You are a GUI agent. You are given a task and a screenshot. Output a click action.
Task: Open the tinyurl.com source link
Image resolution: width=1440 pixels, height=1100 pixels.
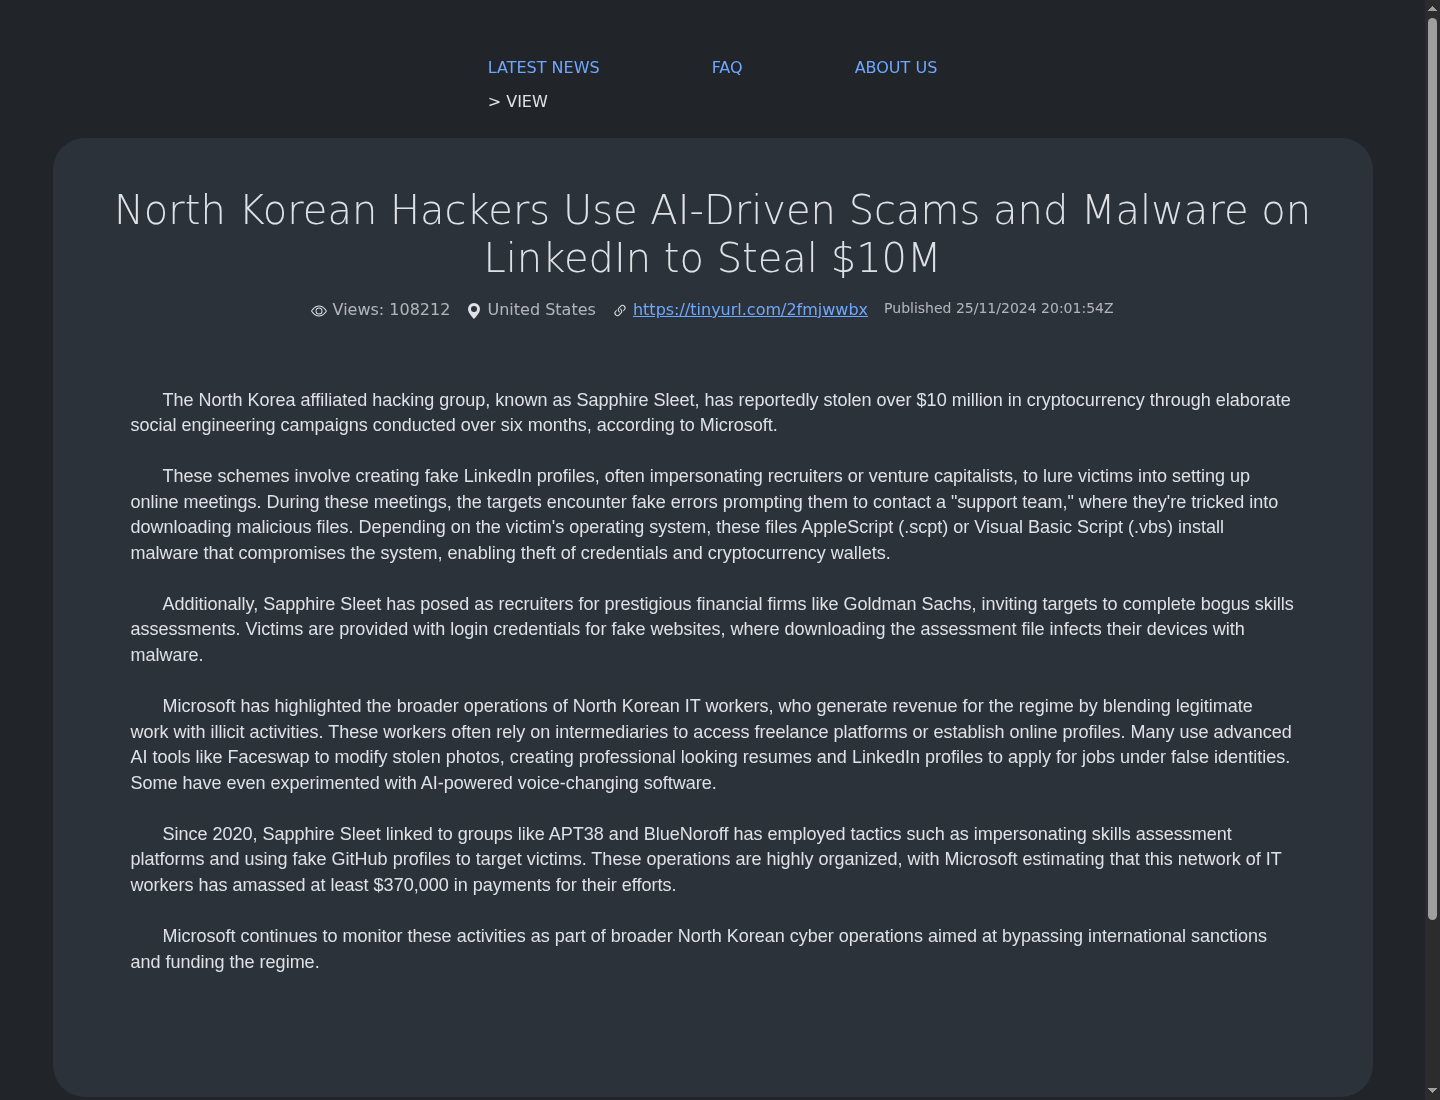click(x=750, y=309)
